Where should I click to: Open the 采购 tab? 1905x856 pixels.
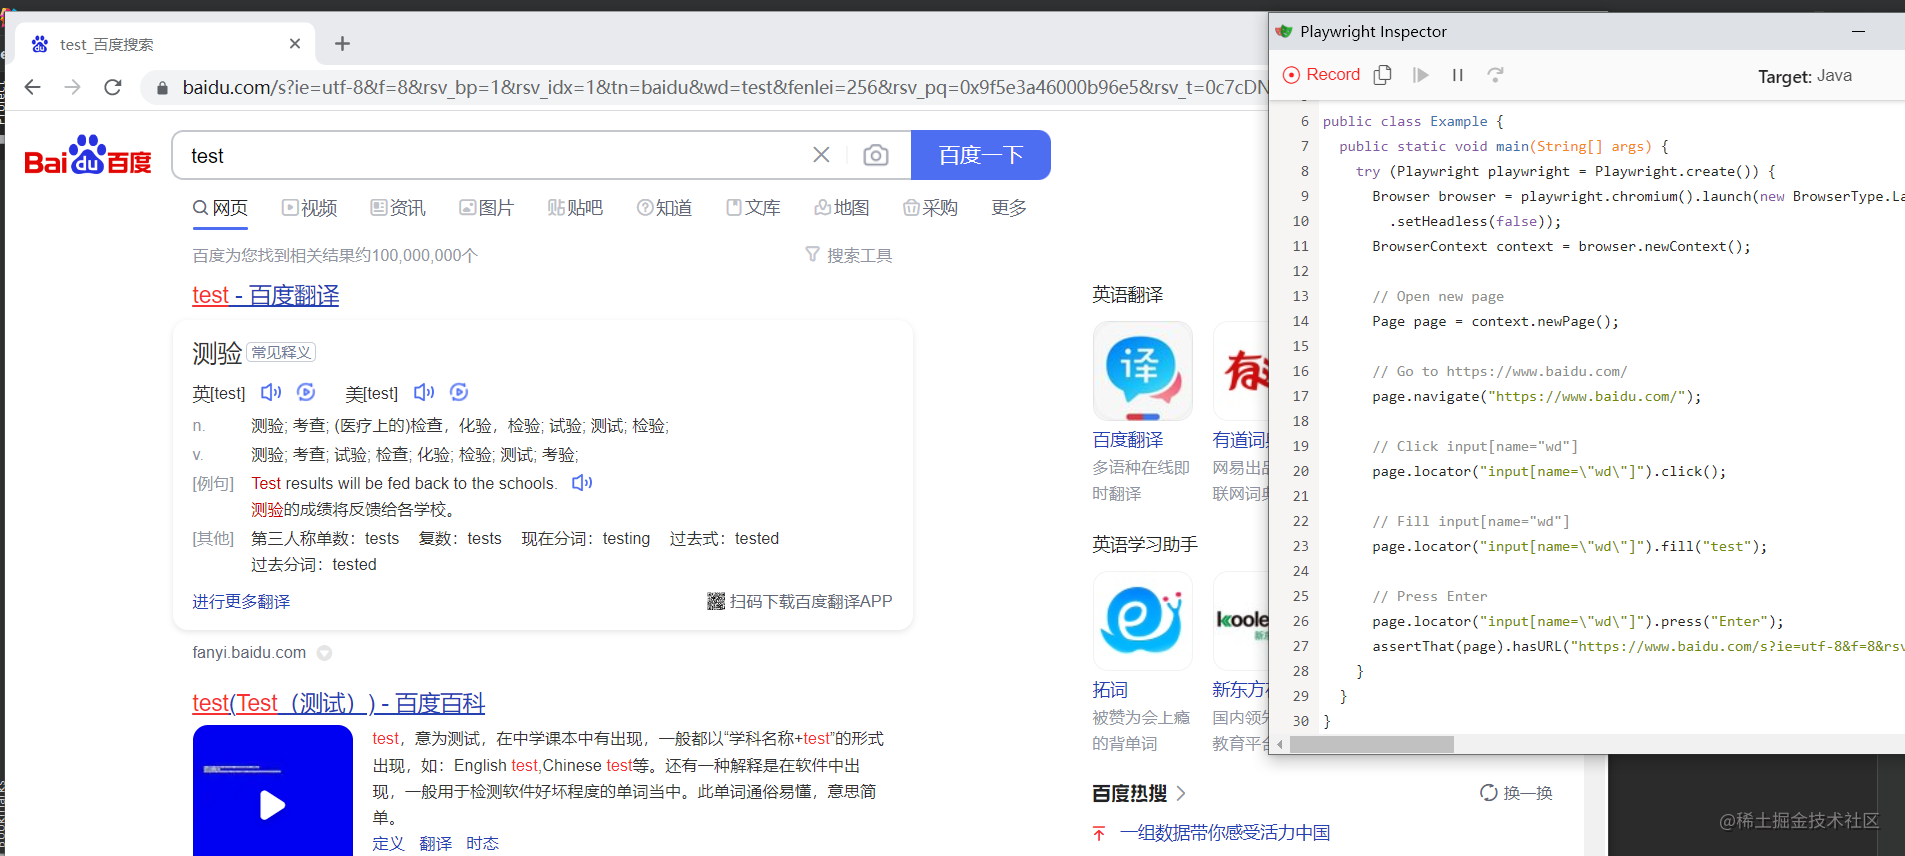click(x=931, y=208)
